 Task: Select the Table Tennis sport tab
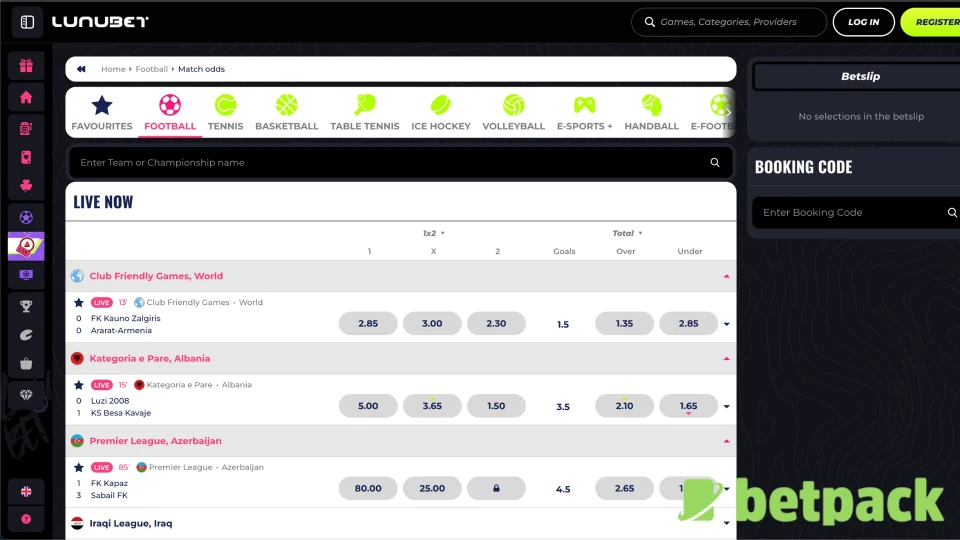[365, 113]
